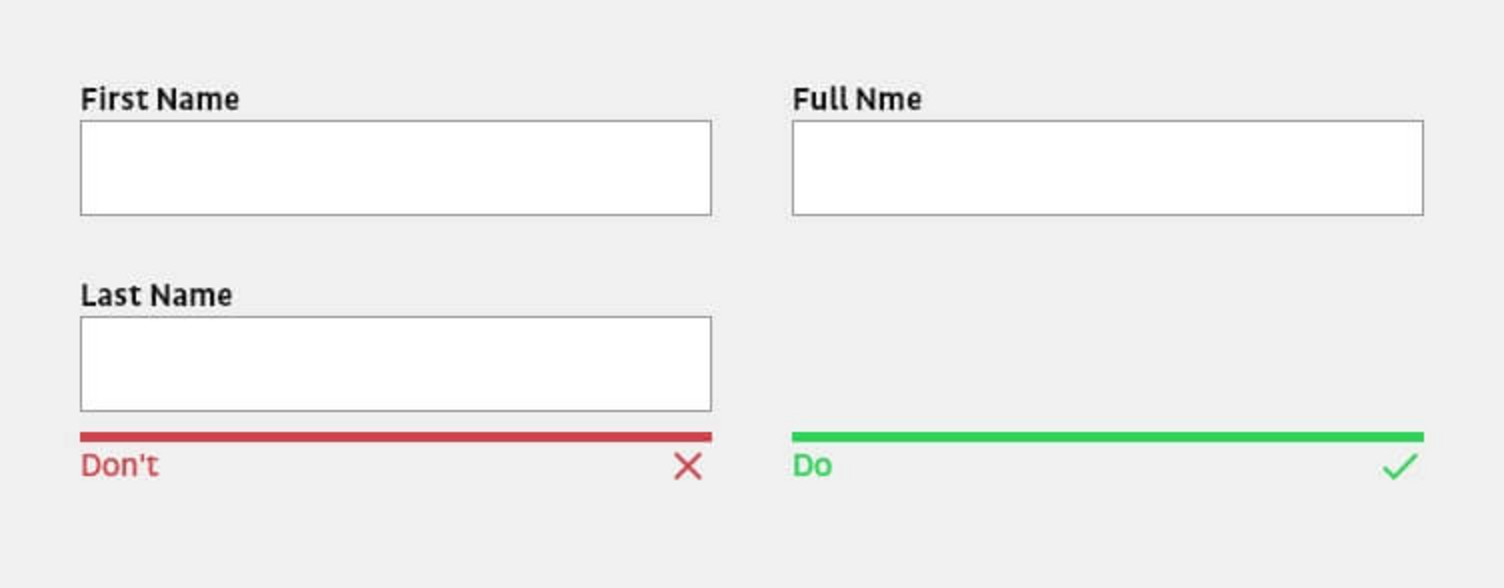
Task: Click the green tick on the right side
Action: coord(1400,464)
